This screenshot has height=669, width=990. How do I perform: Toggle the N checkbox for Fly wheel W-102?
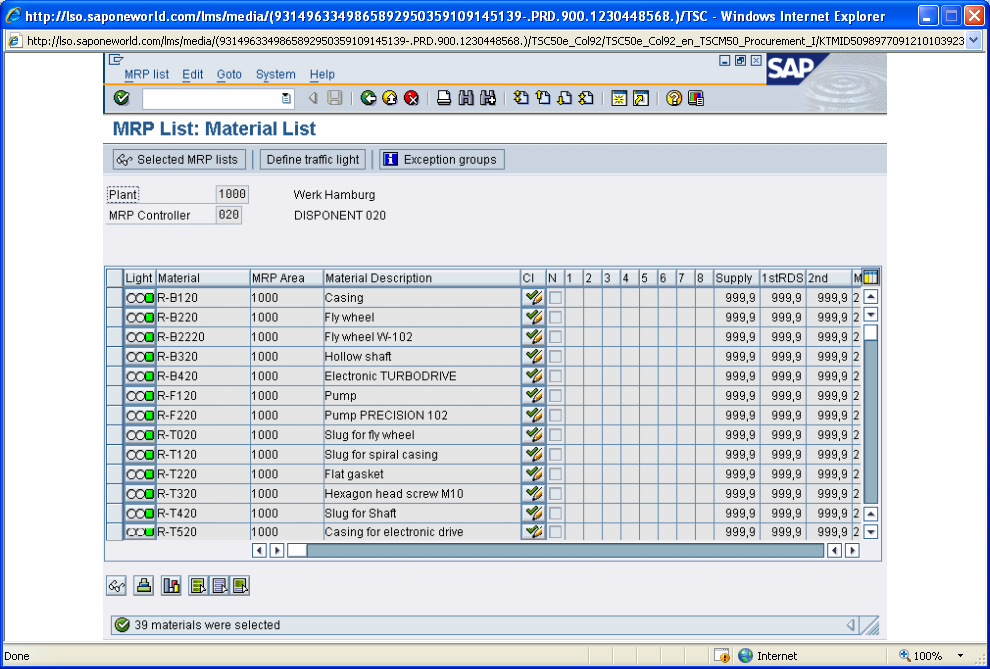point(556,337)
